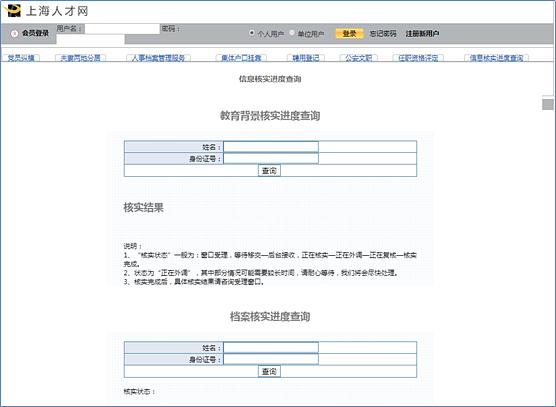Click 查询 button under 档案核实进度查询
556x407 pixels.
click(269, 371)
